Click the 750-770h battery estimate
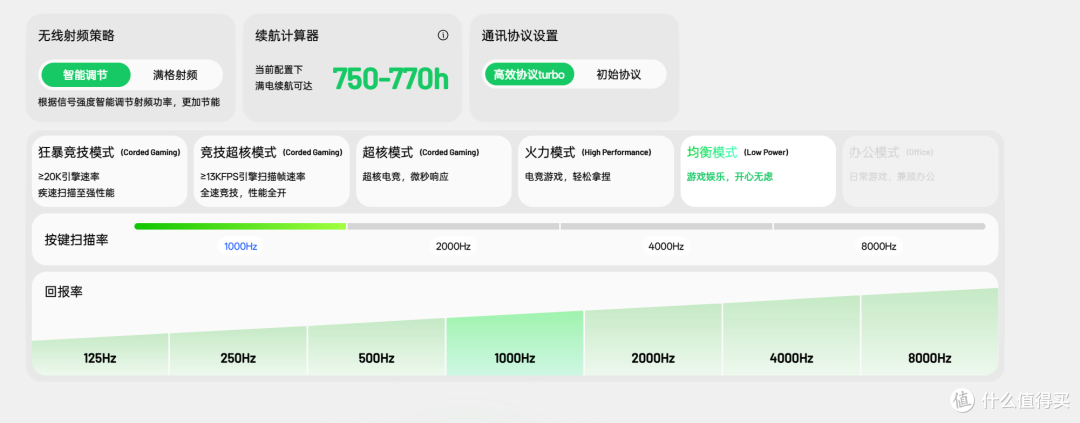This screenshot has width=1080, height=423. pos(391,79)
